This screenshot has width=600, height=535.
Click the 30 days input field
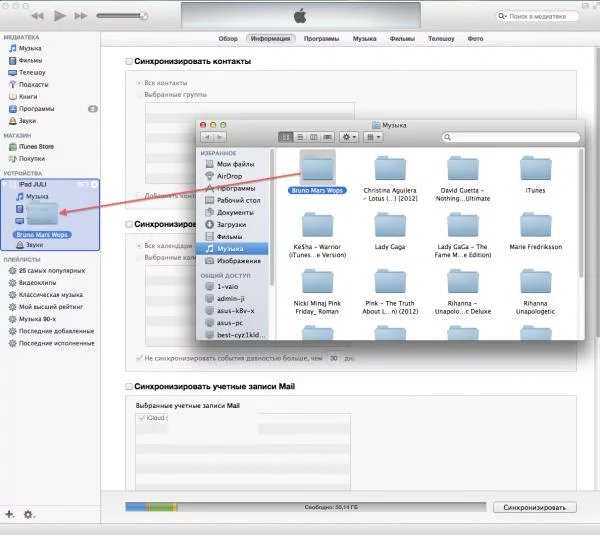334,358
